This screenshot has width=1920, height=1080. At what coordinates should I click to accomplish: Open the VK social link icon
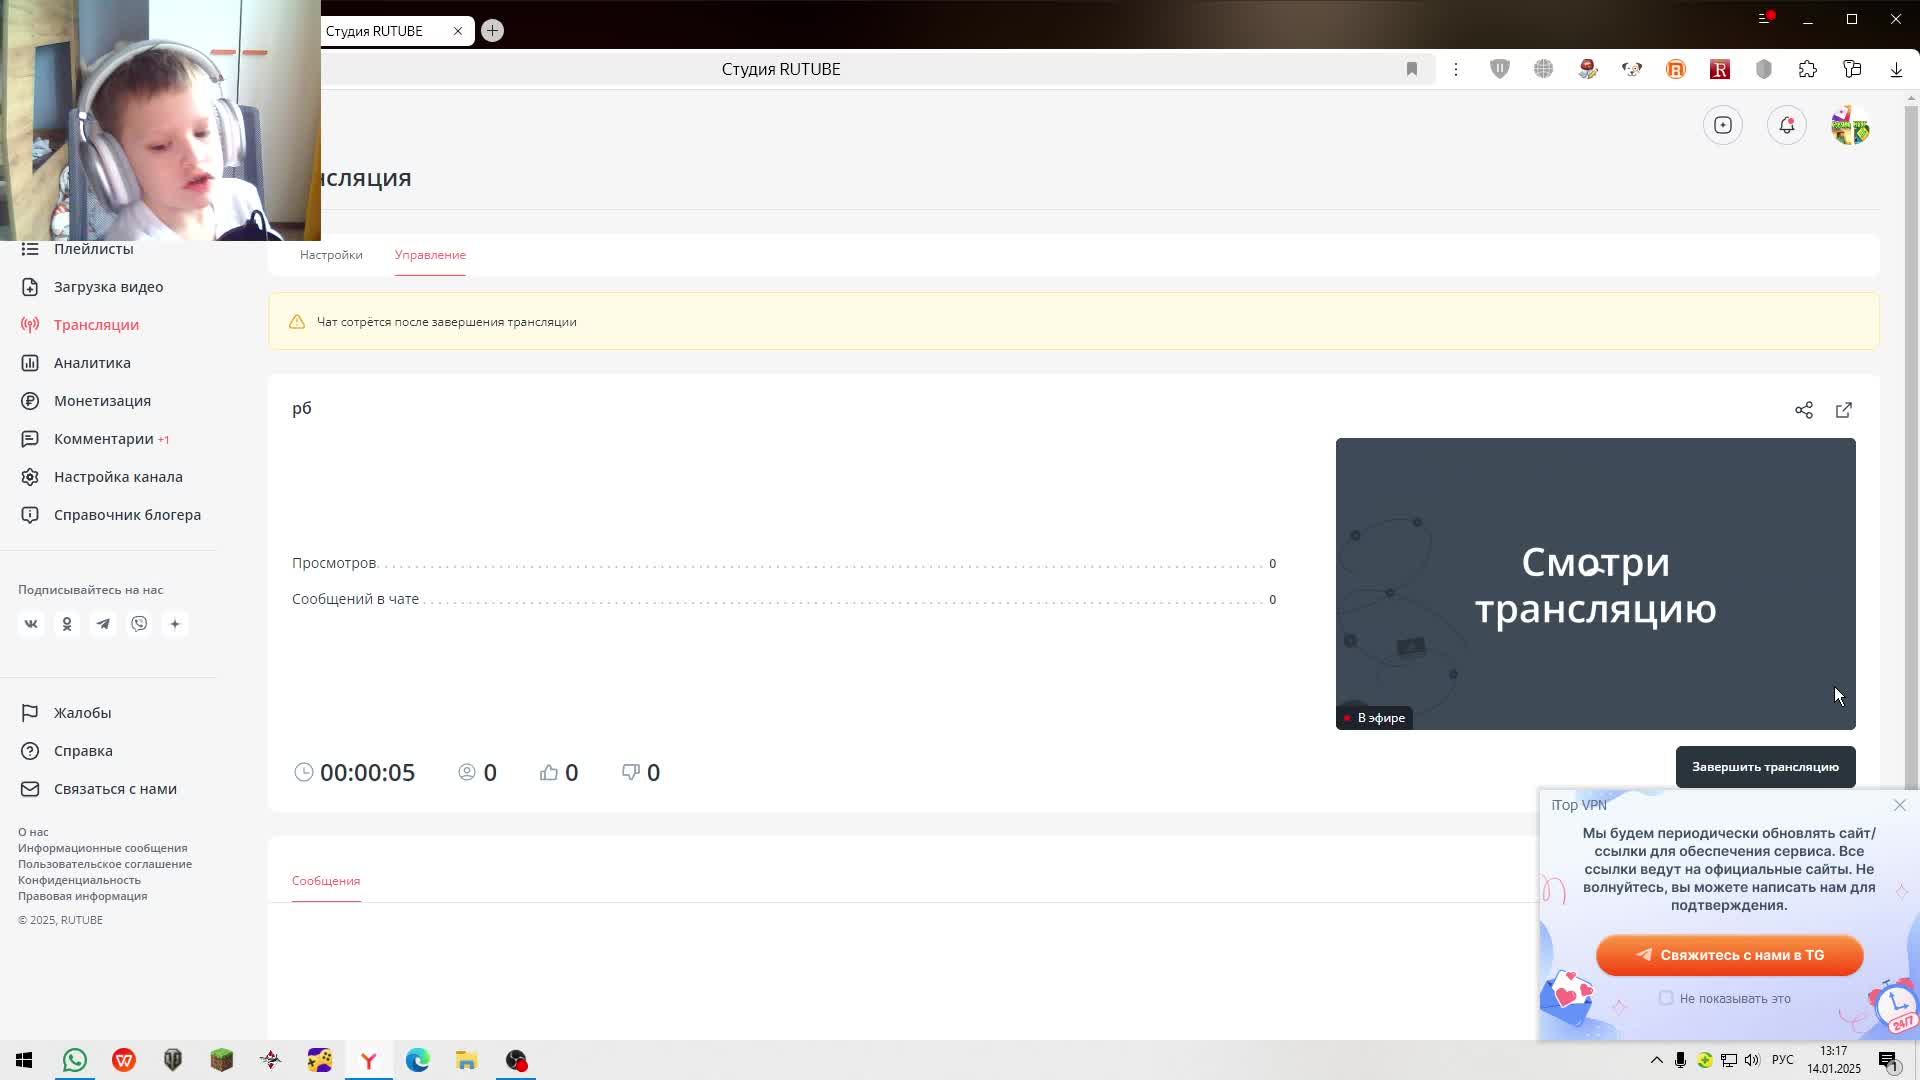(x=31, y=624)
